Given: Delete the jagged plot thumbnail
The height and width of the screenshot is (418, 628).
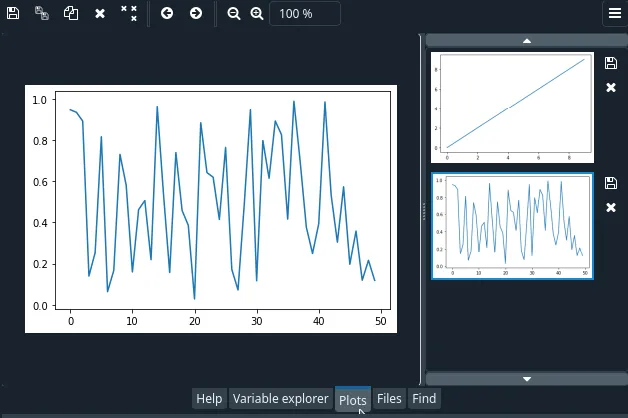Looking at the screenshot, I should [x=611, y=207].
